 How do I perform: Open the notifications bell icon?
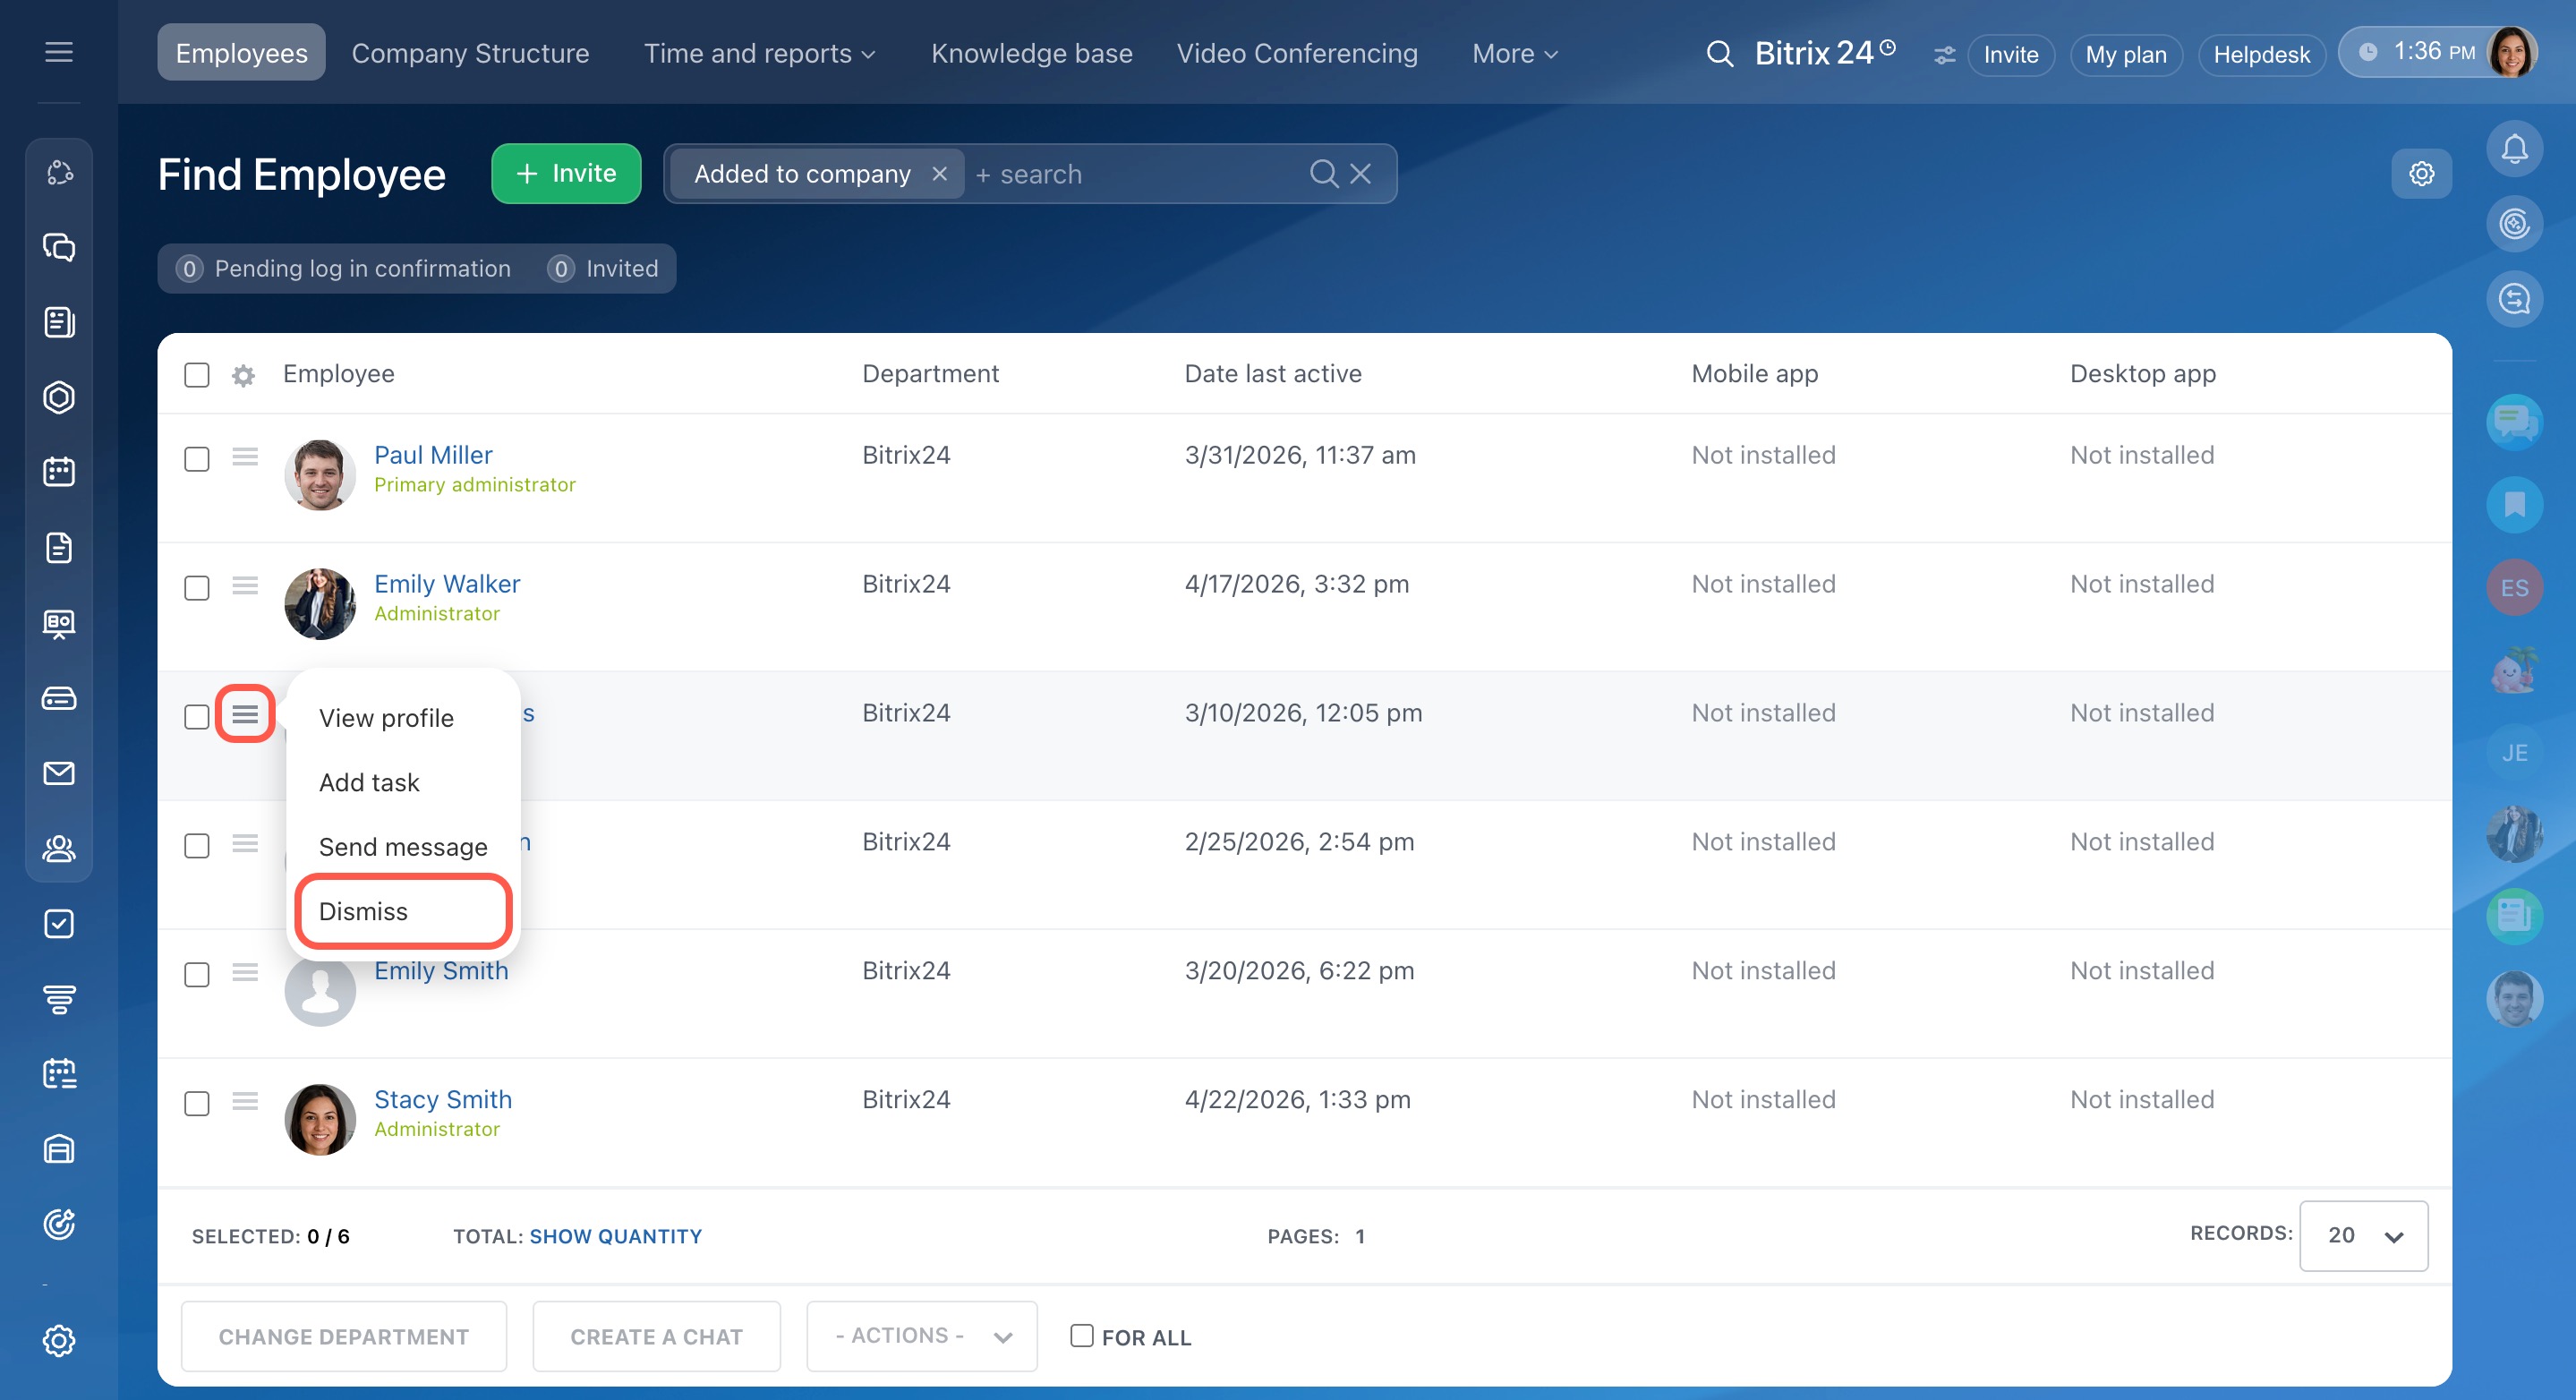coord(2513,150)
